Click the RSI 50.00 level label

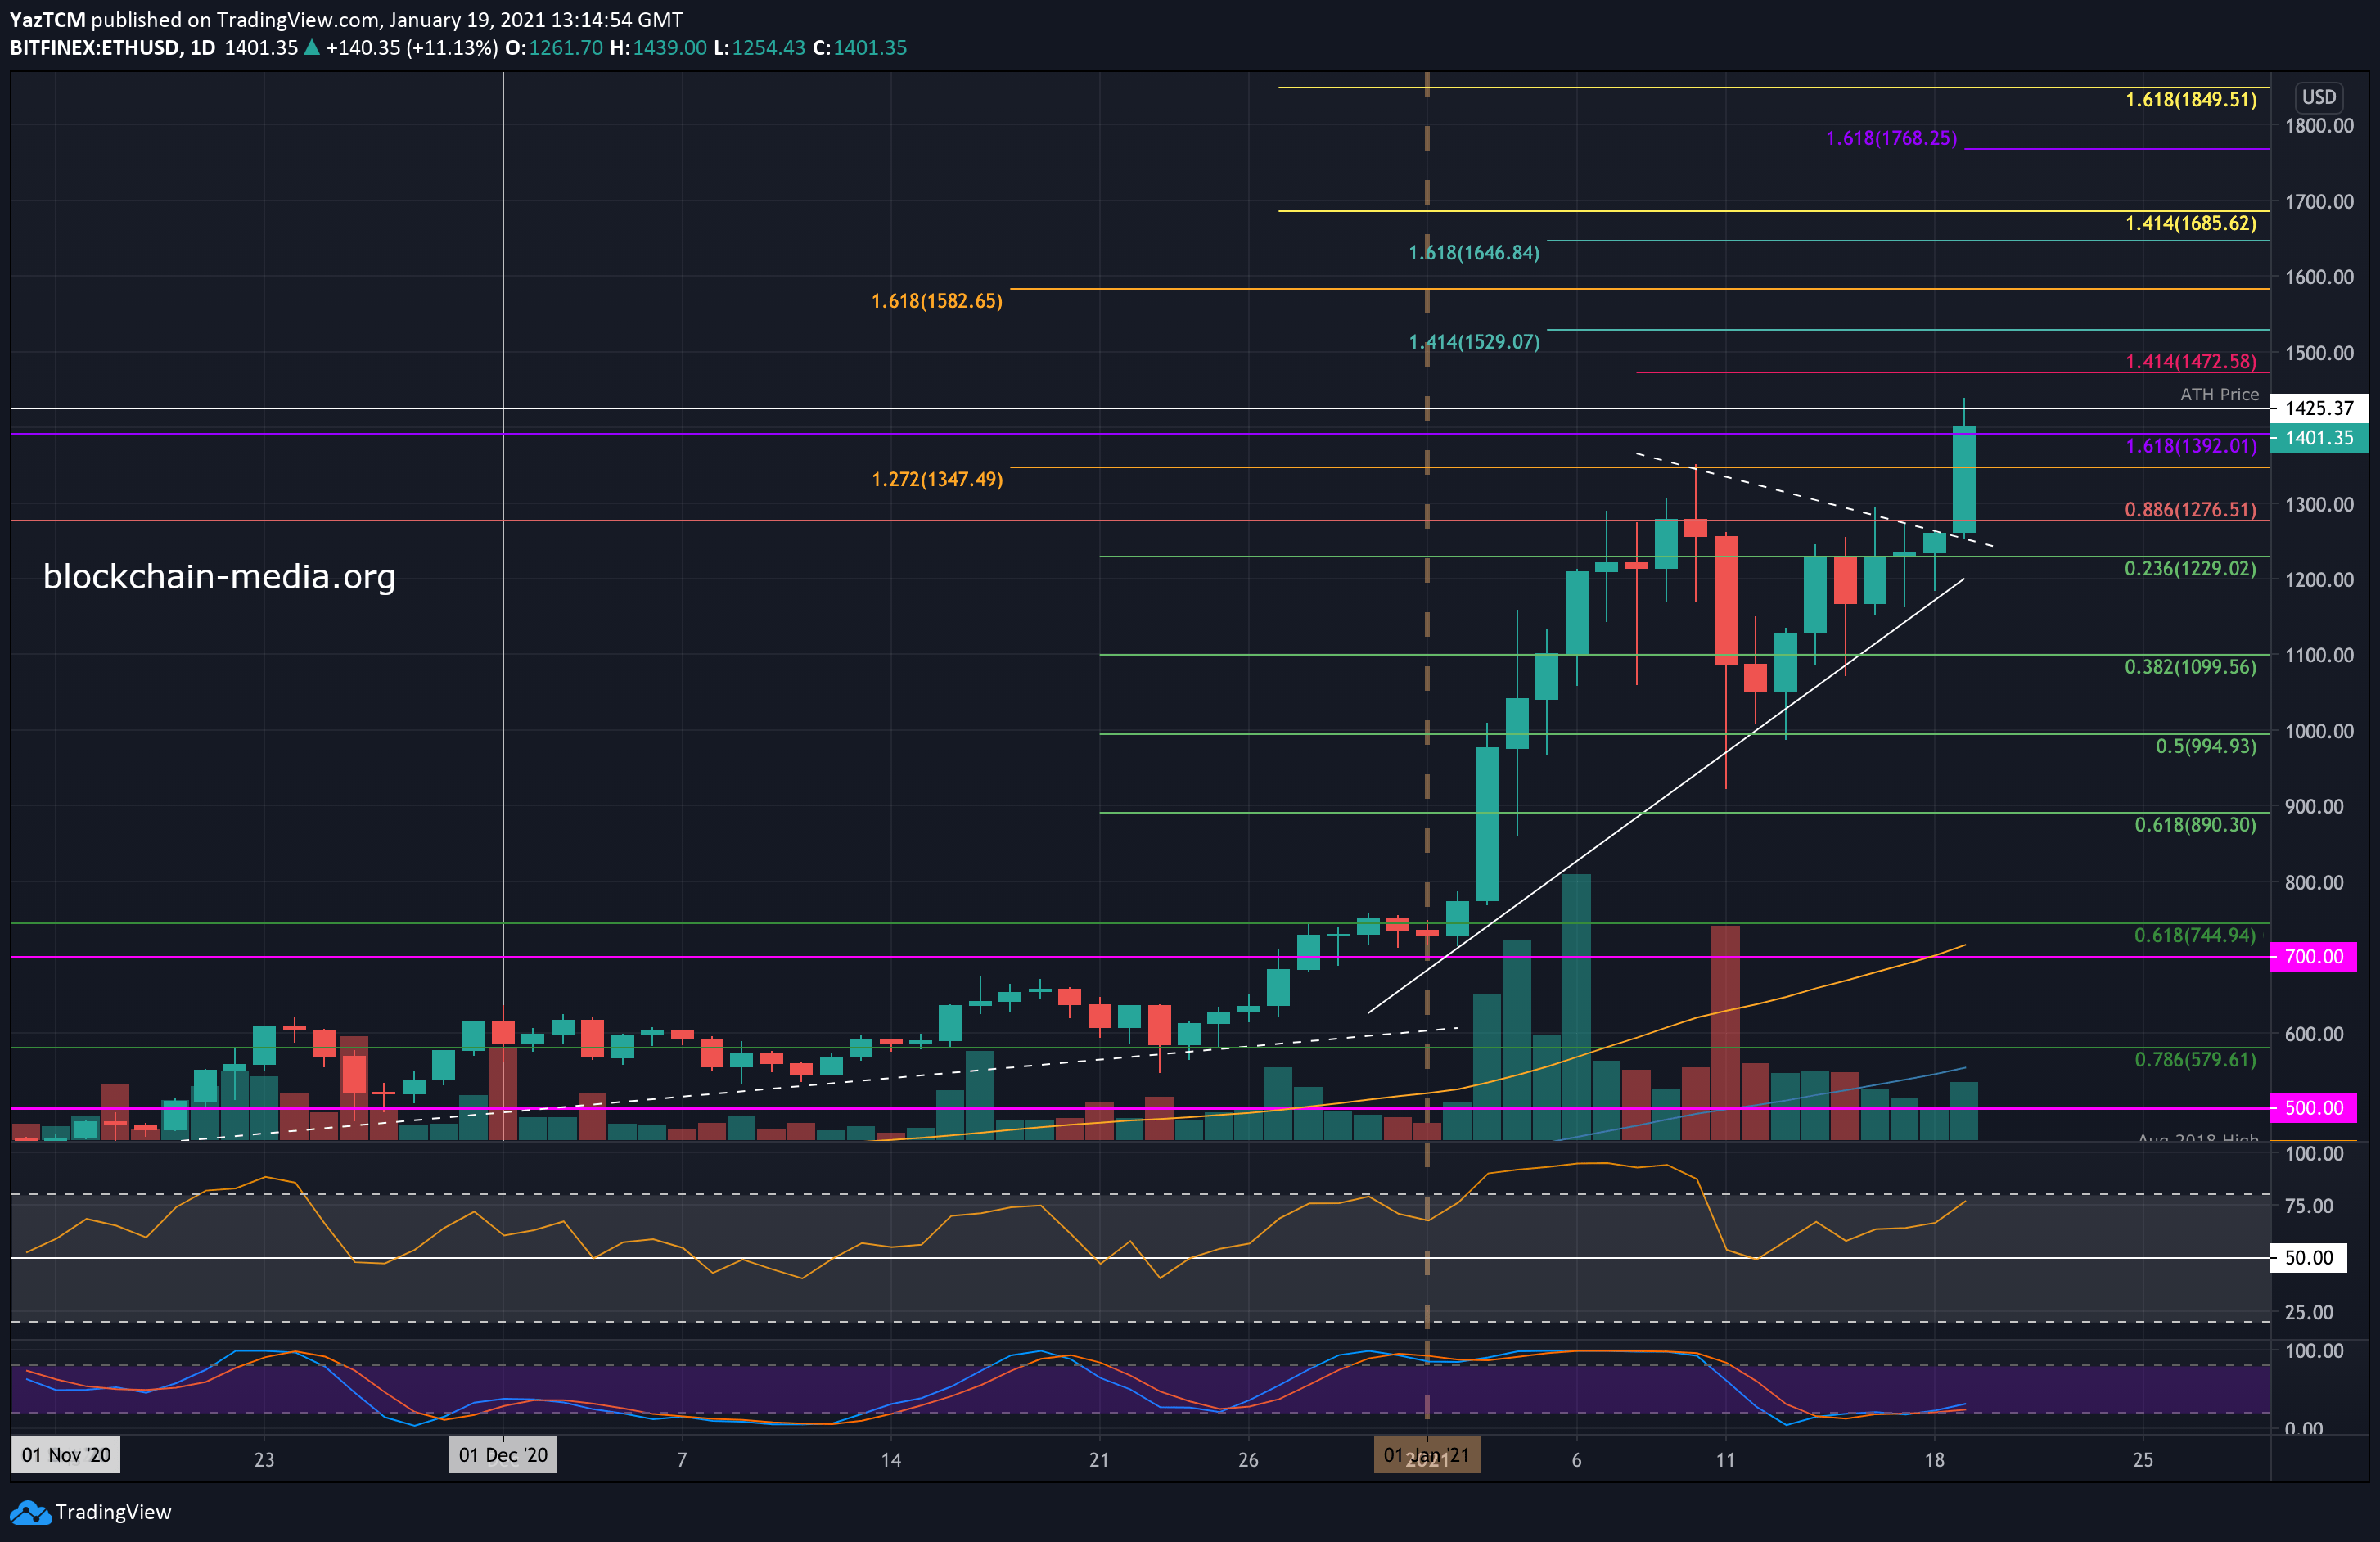pos(2309,1257)
